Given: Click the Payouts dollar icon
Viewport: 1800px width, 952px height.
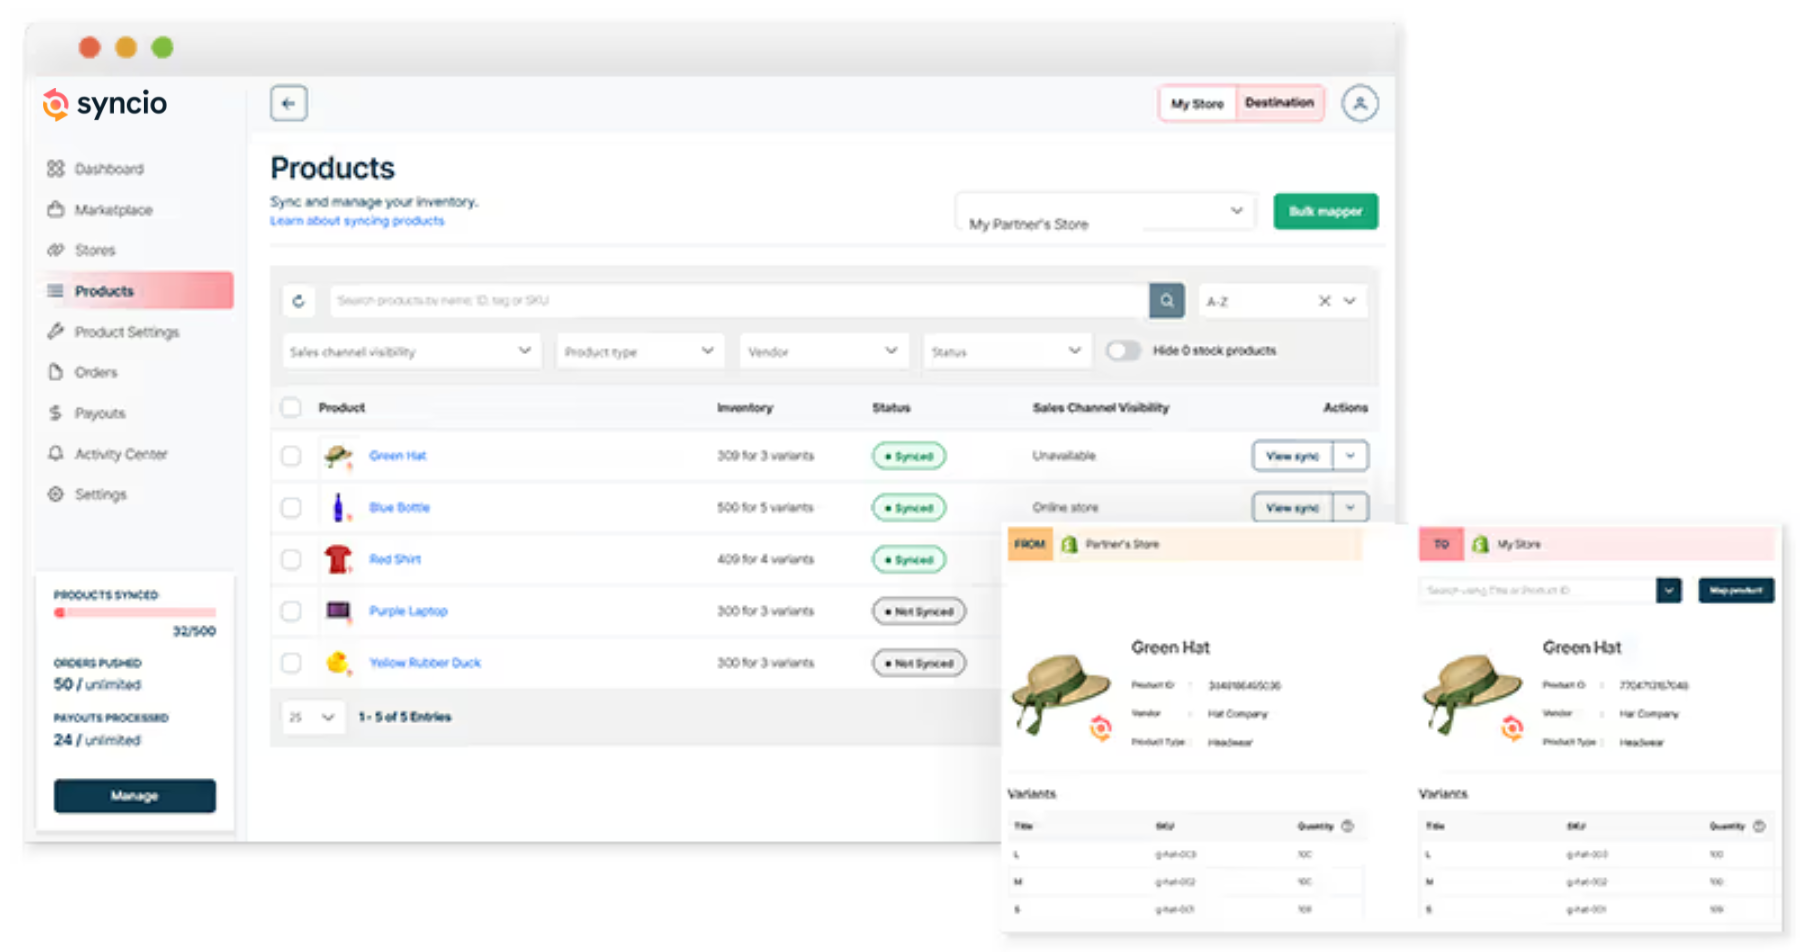Looking at the screenshot, I should tap(56, 413).
